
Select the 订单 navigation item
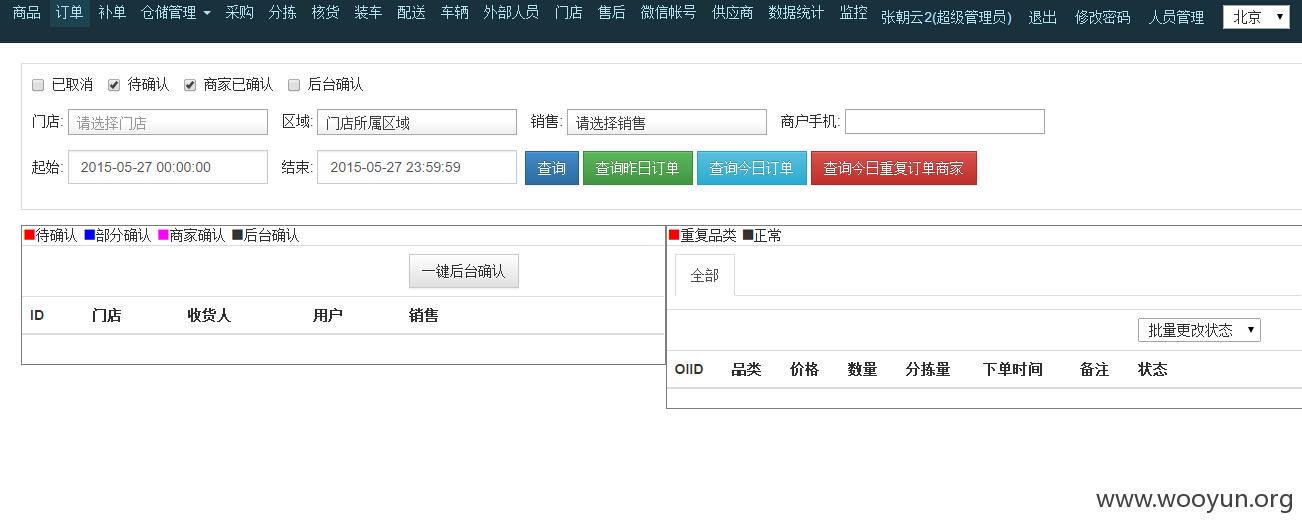[69, 13]
